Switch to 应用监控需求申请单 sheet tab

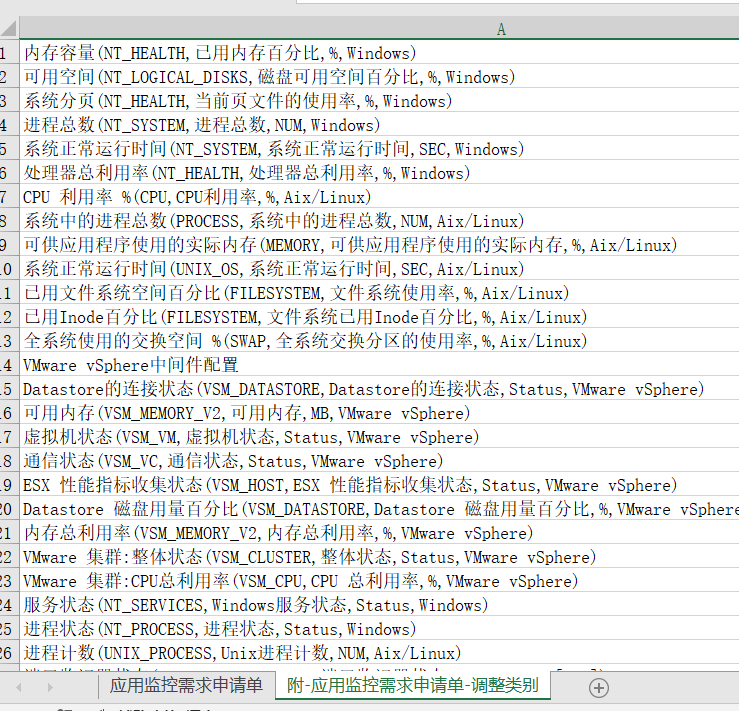[187, 686]
